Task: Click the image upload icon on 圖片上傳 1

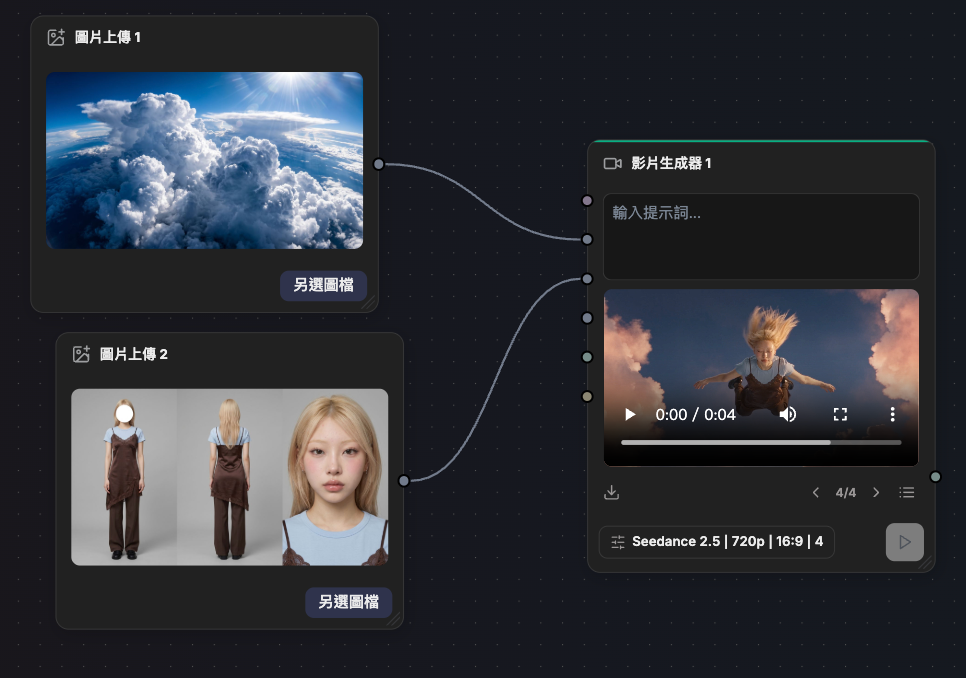Action: click(x=56, y=38)
